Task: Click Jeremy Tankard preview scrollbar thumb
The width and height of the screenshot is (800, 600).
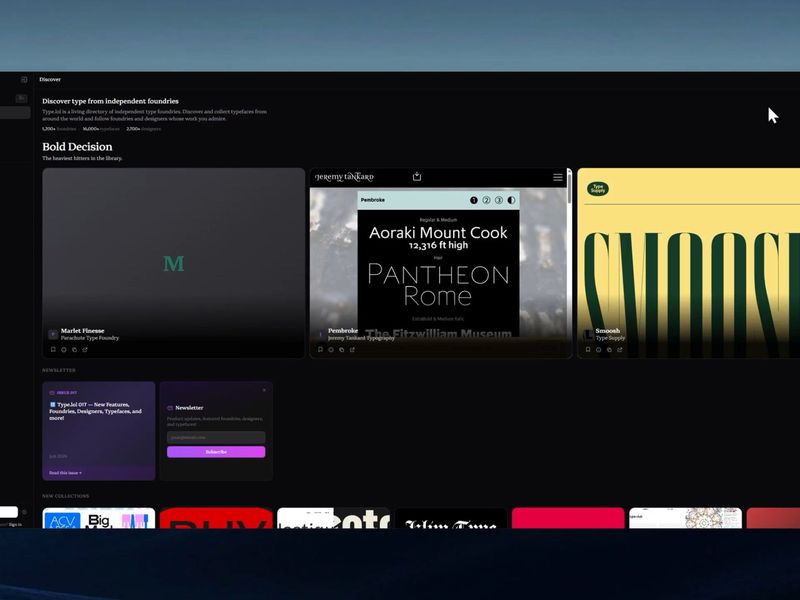Action: click(x=569, y=187)
